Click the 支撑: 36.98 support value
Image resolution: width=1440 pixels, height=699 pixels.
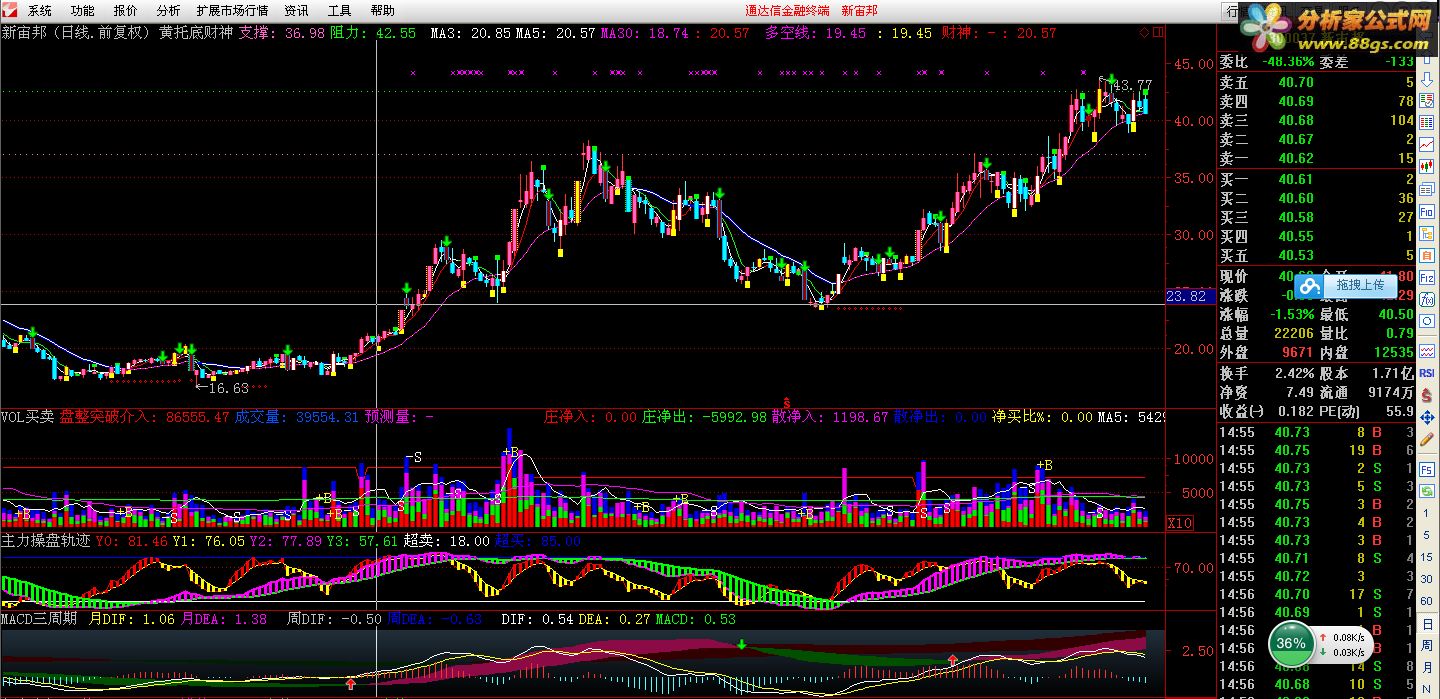pos(281,33)
